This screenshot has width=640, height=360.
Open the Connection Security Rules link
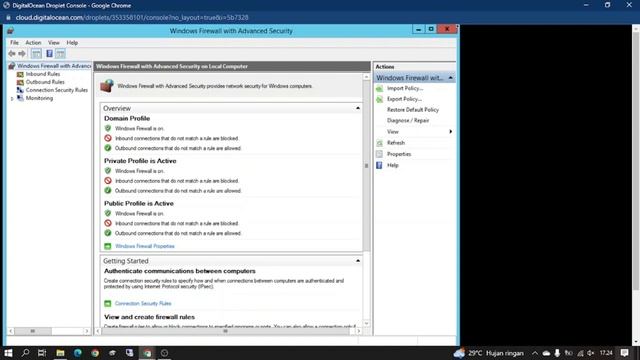click(x=143, y=303)
